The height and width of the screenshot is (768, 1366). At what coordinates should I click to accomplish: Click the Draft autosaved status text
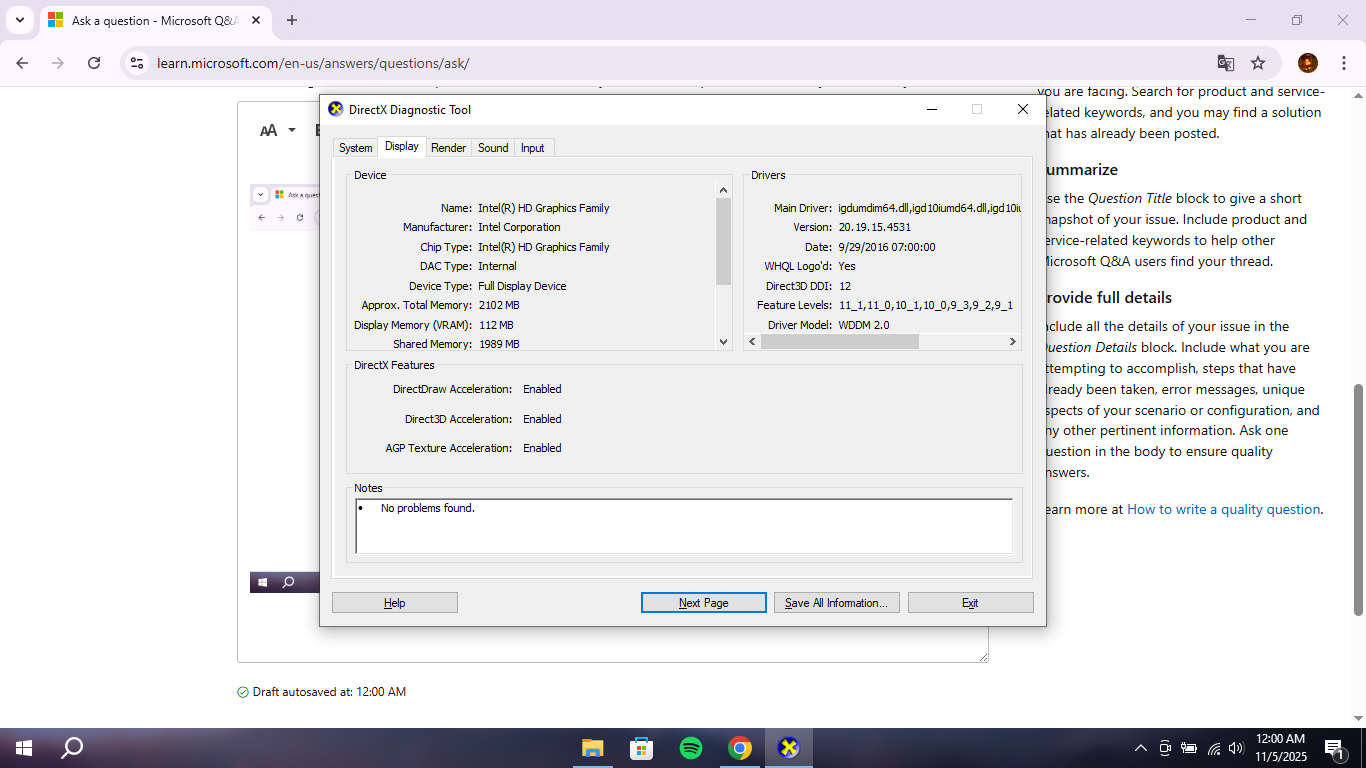pyautogui.click(x=329, y=692)
